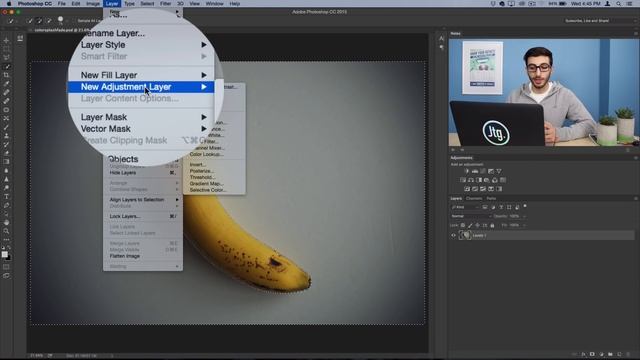Screen dimensions: 640x360
Task: Add Curves adjustment from Adjustments panel
Action: pos(483,171)
